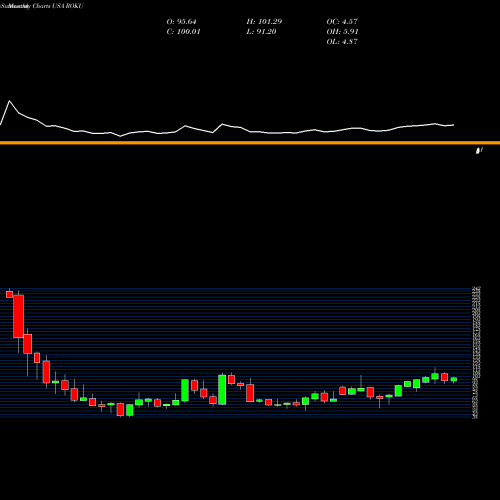Image resolution: width=500 pixels, height=500 pixels.
Task: Select the high price value H: 101.29
Action: pos(264,22)
